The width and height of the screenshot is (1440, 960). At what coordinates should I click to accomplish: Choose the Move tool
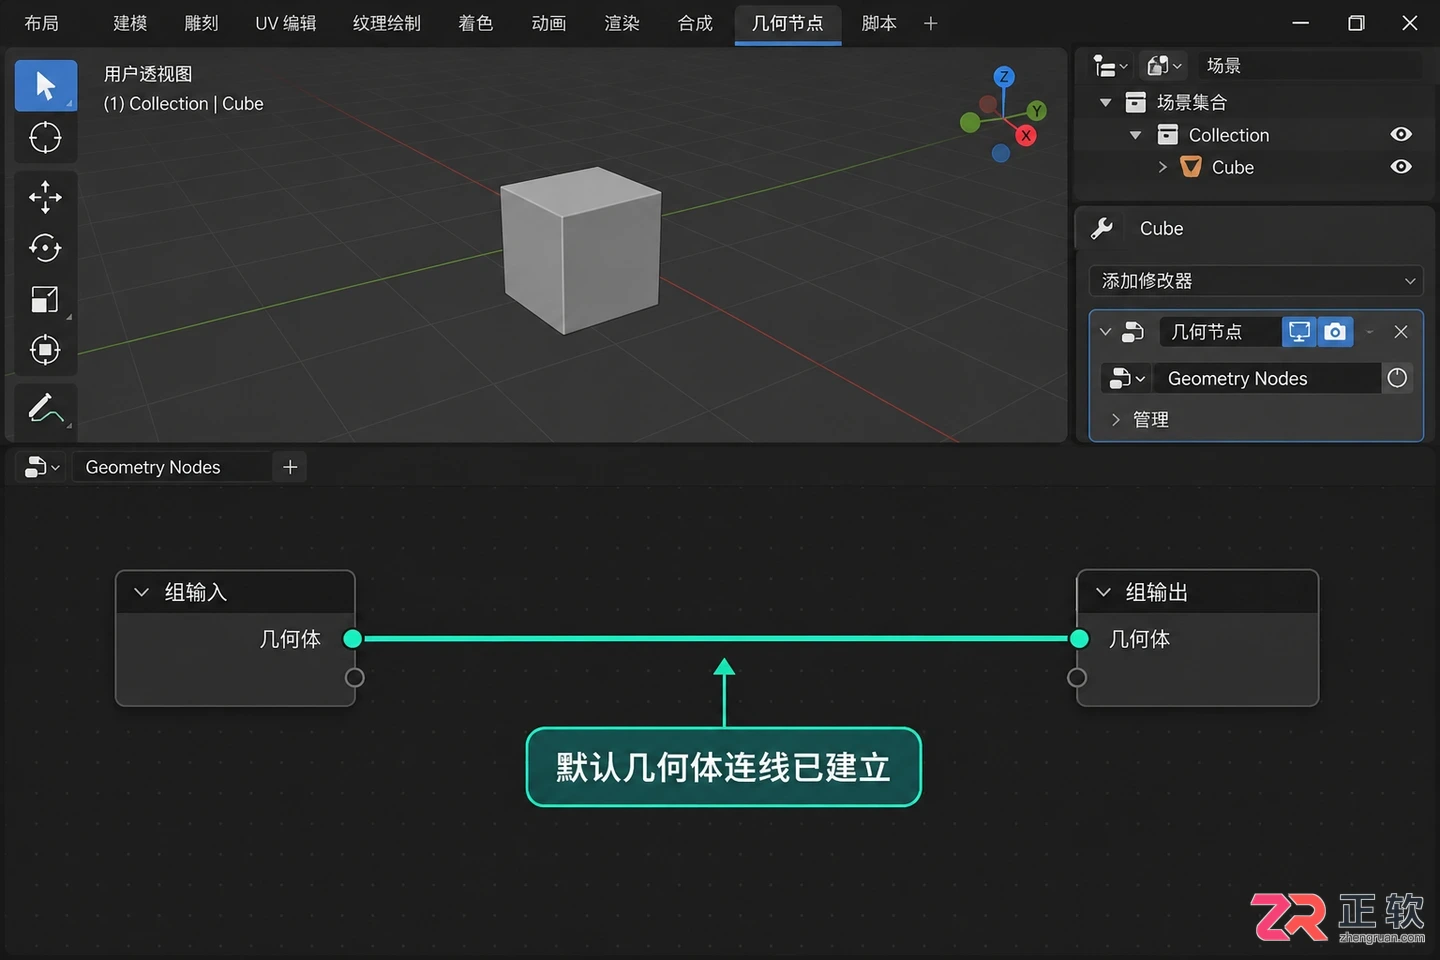click(45, 197)
